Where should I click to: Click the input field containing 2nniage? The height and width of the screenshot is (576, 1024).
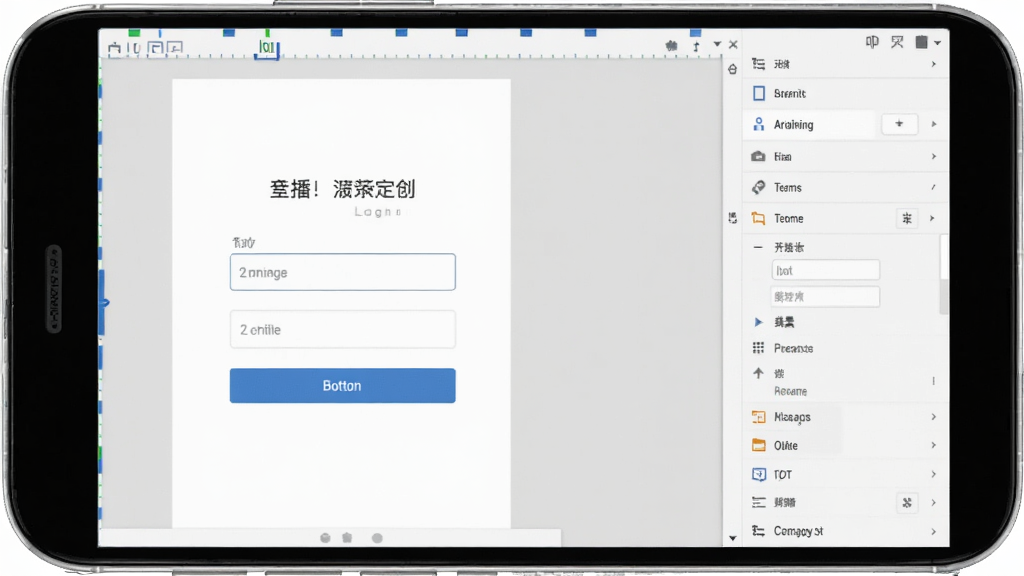pos(342,272)
